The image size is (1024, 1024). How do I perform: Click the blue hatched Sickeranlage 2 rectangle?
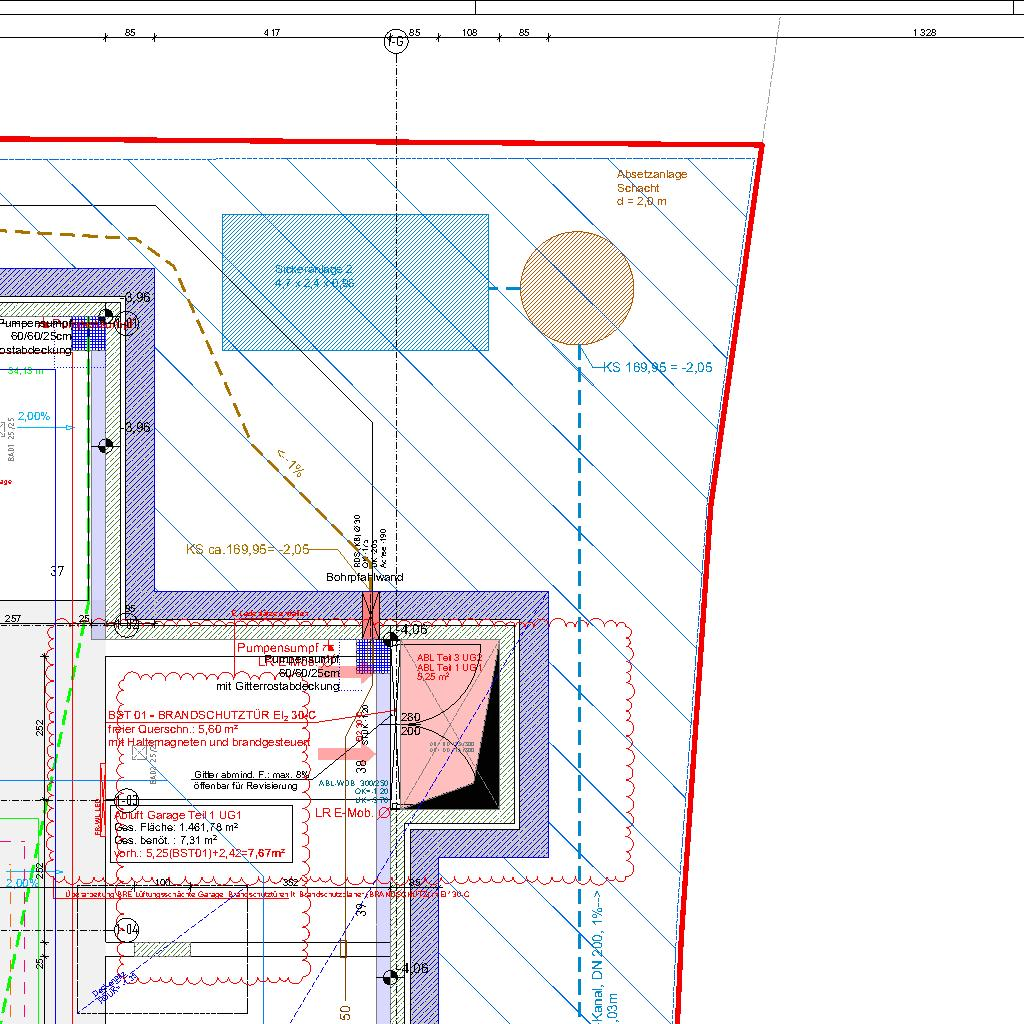(355, 282)
